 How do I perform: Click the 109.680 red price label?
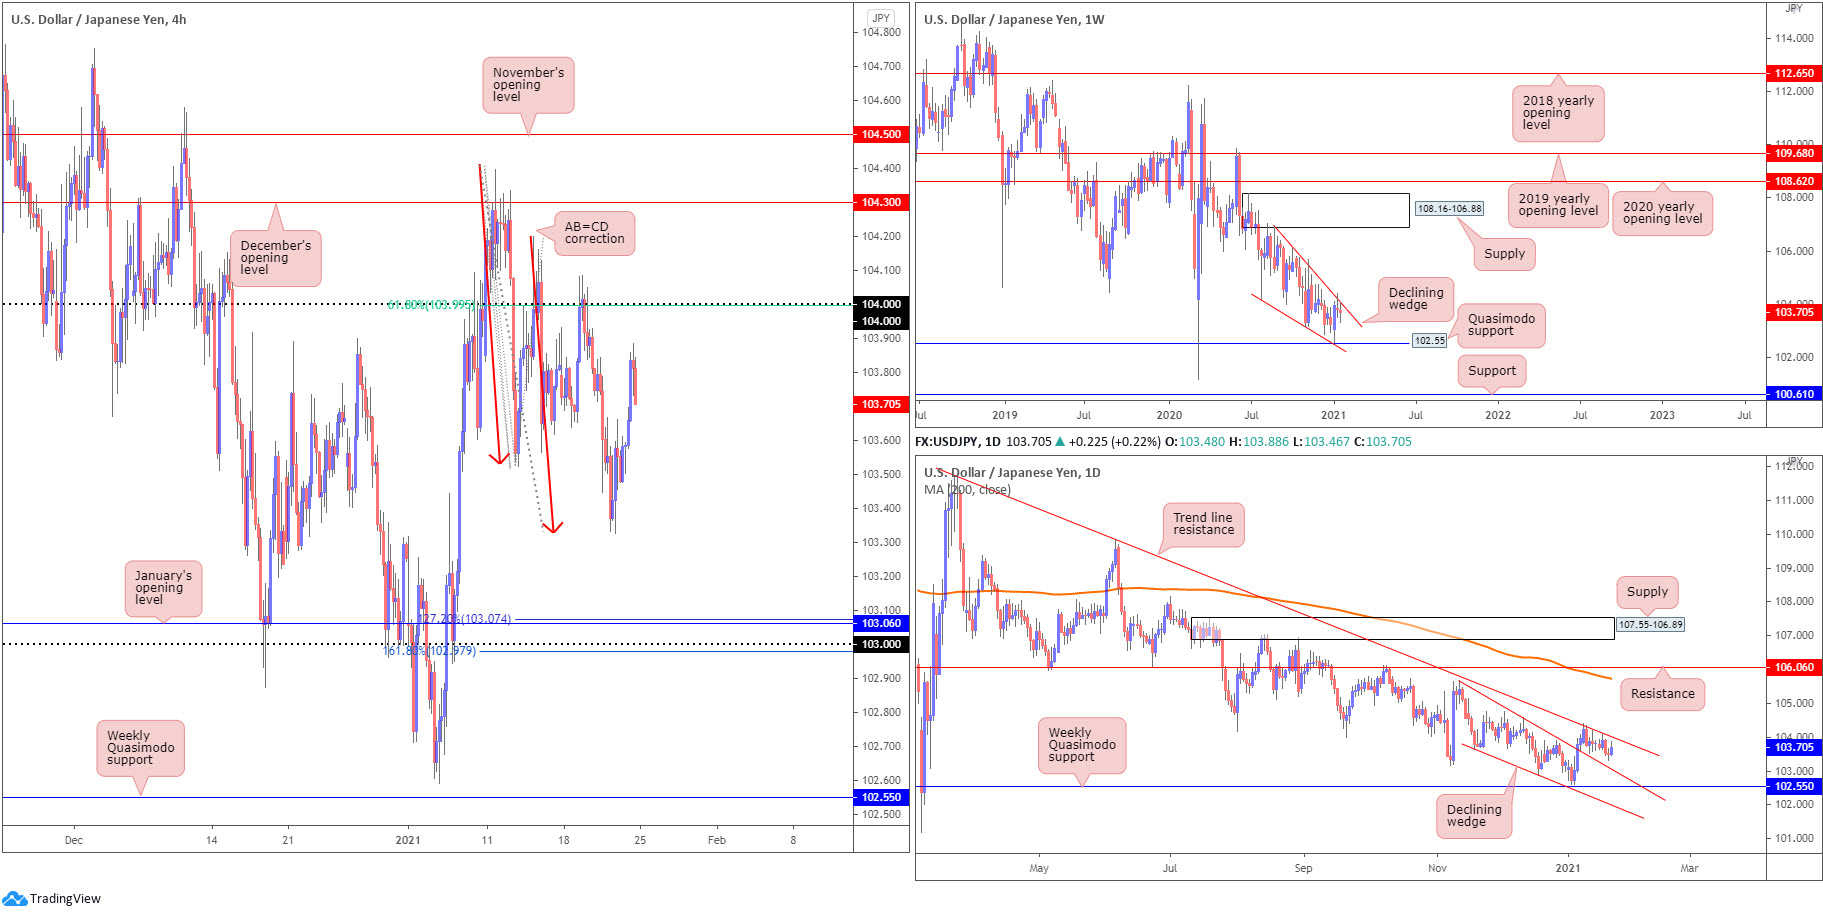pyautogui.click(x=1794, y=153)
